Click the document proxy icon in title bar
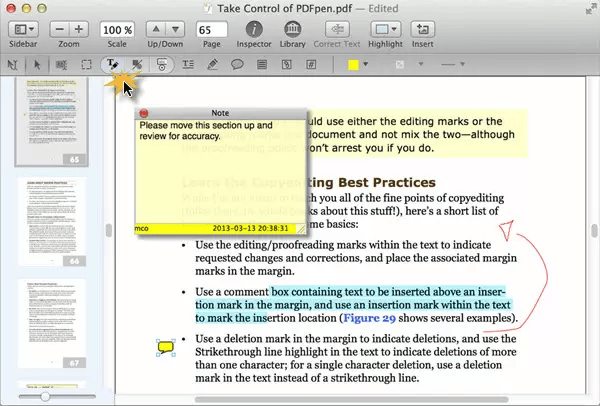This screenshot has width=600, height=406. click(208, 8)
